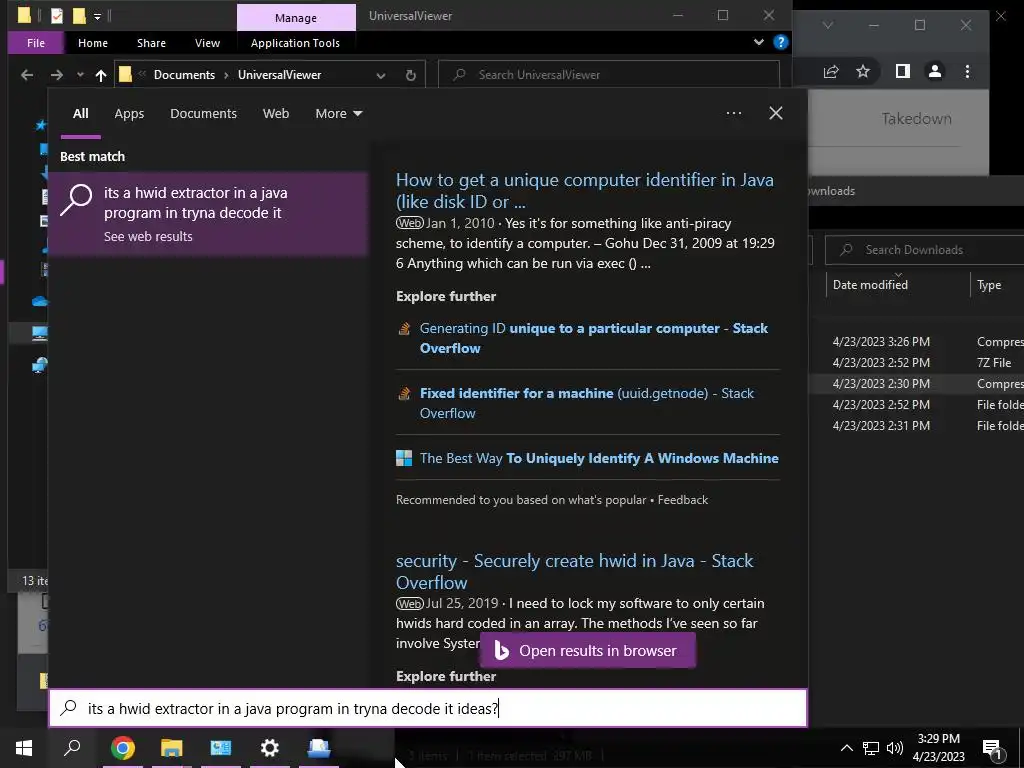Open the Settings gear on the taskbar
The height and width of the screenshot is (768, 1024).
pyautogui.click(x=270, y=747)
